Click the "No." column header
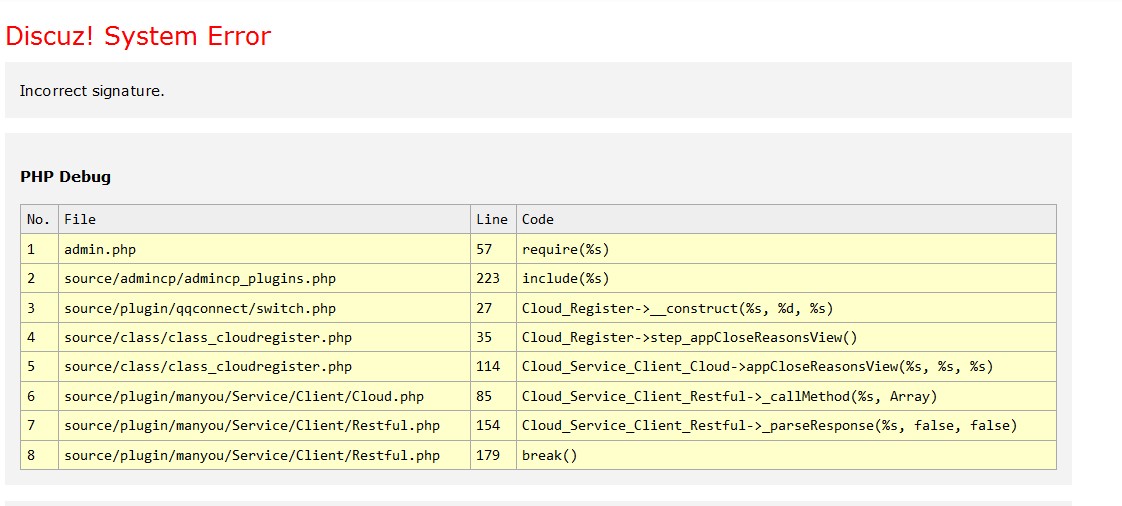Viewport: 1122px width, 506px height. 38,219
